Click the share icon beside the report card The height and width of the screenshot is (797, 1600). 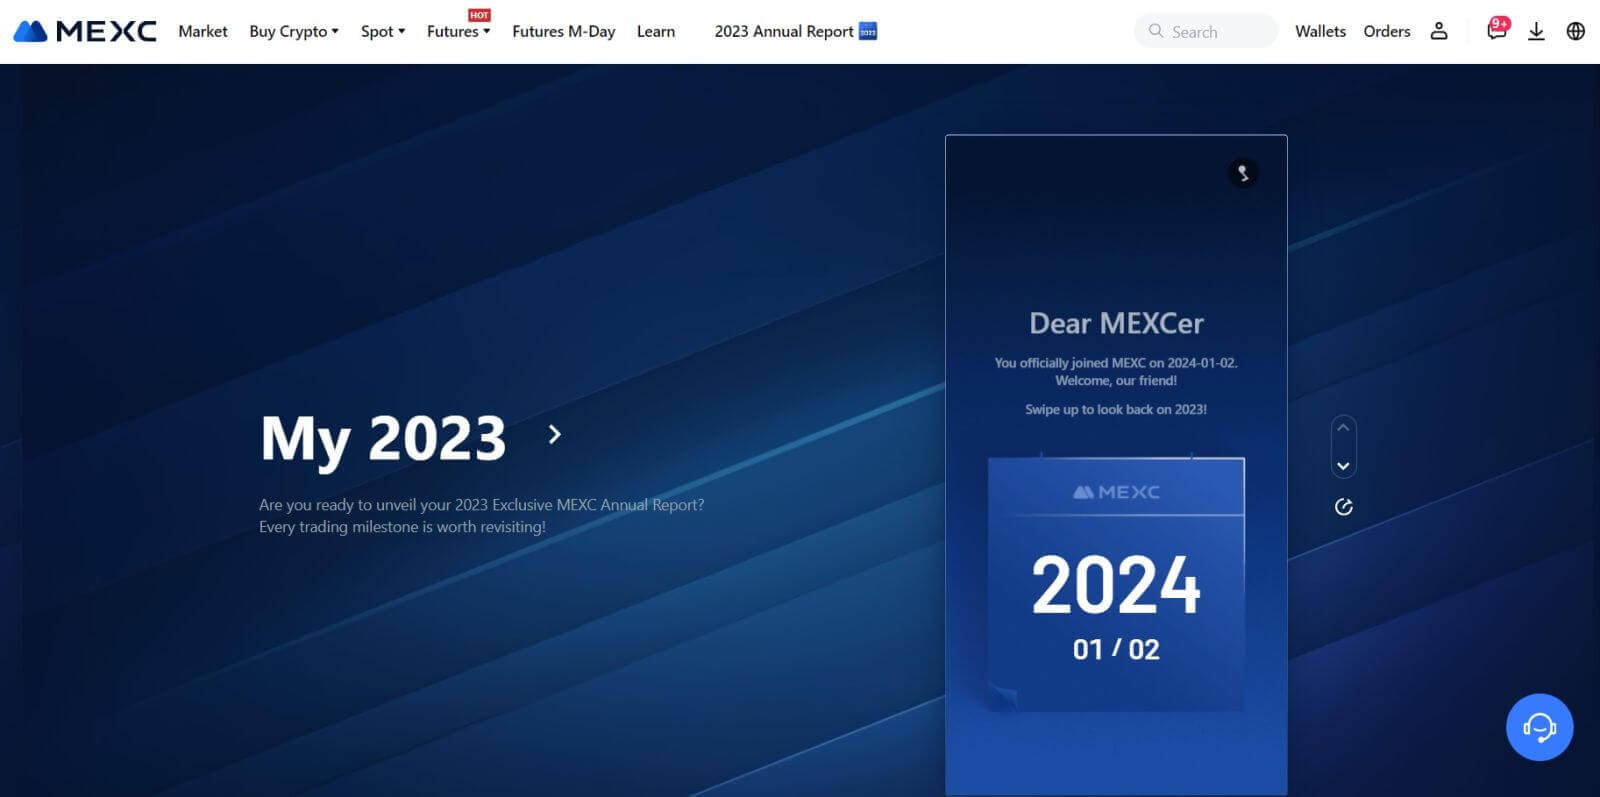[1343, 507]
